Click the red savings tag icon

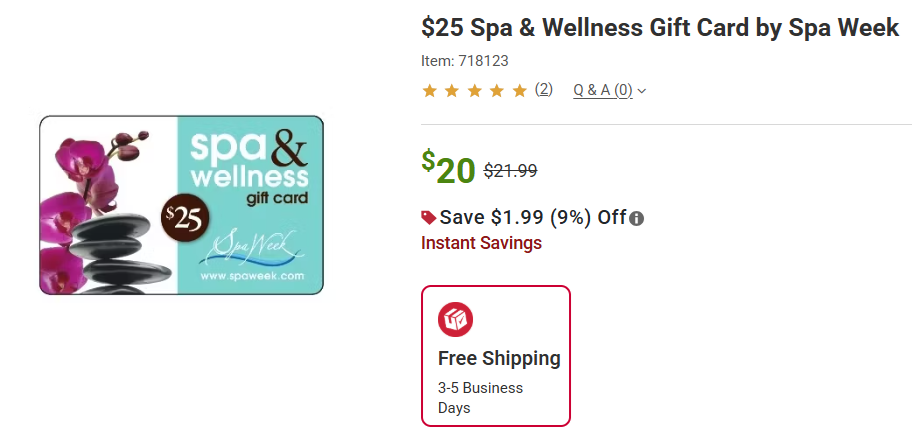pyautogui.click(x=429, y=217)
